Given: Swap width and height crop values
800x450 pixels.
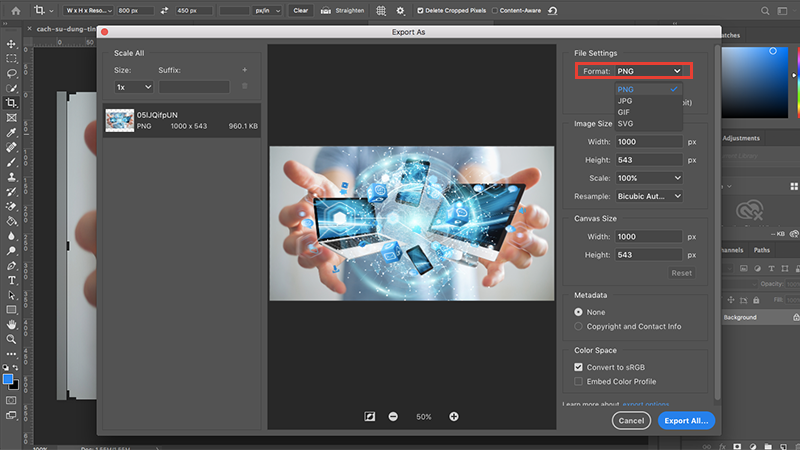Looking at the screenshot, I should tap(164, 10).
